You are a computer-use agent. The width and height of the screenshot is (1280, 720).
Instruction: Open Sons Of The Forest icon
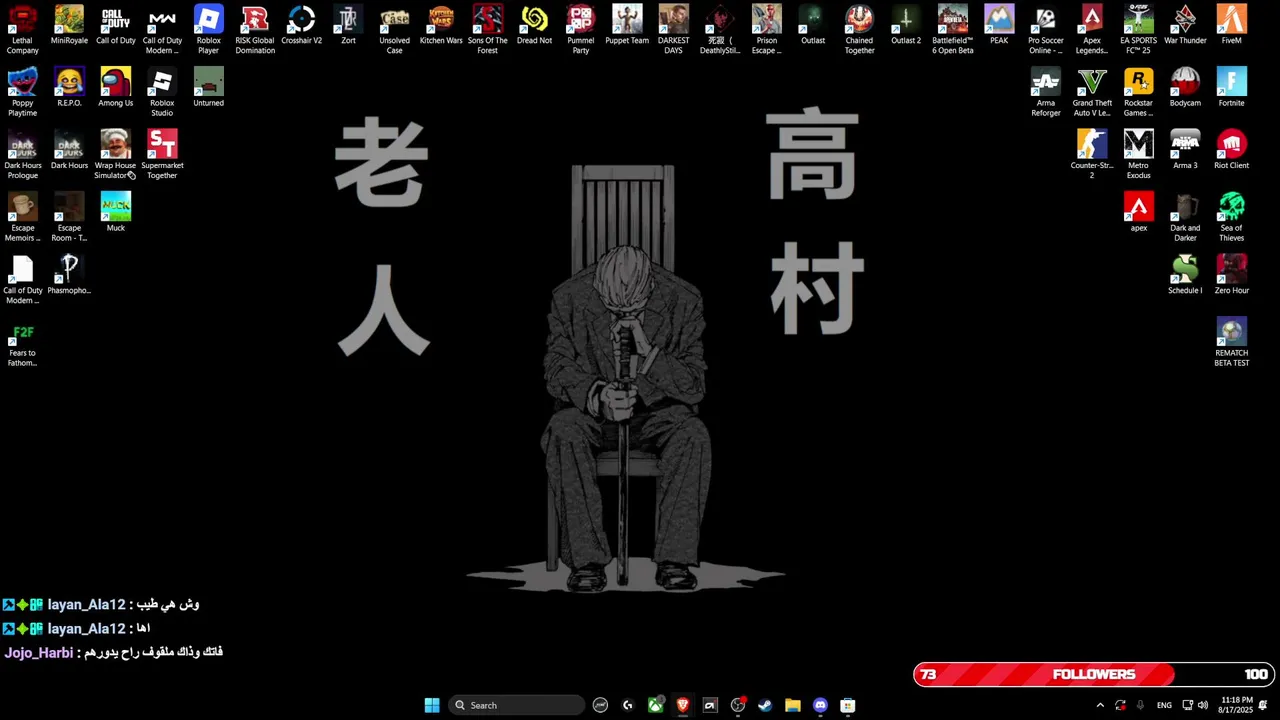point(487,29)
